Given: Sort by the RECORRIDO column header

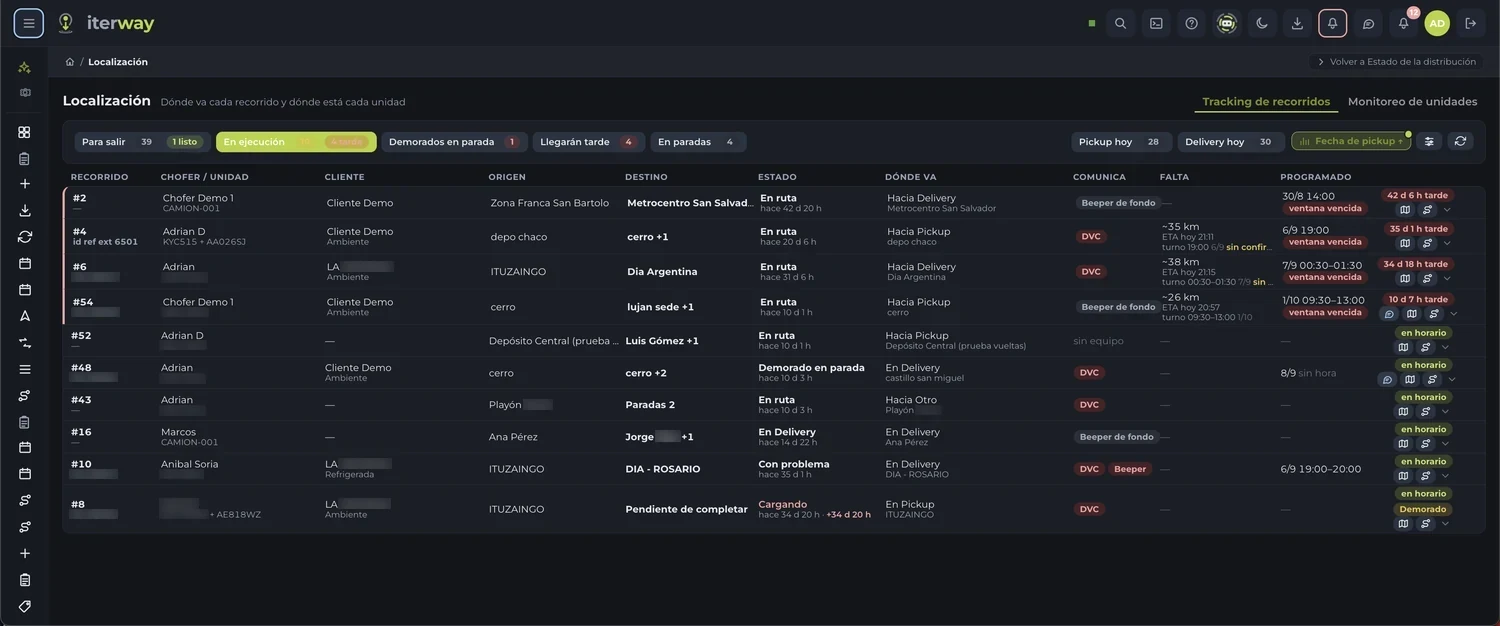Looking at the screenshot, I should [99, 177].
